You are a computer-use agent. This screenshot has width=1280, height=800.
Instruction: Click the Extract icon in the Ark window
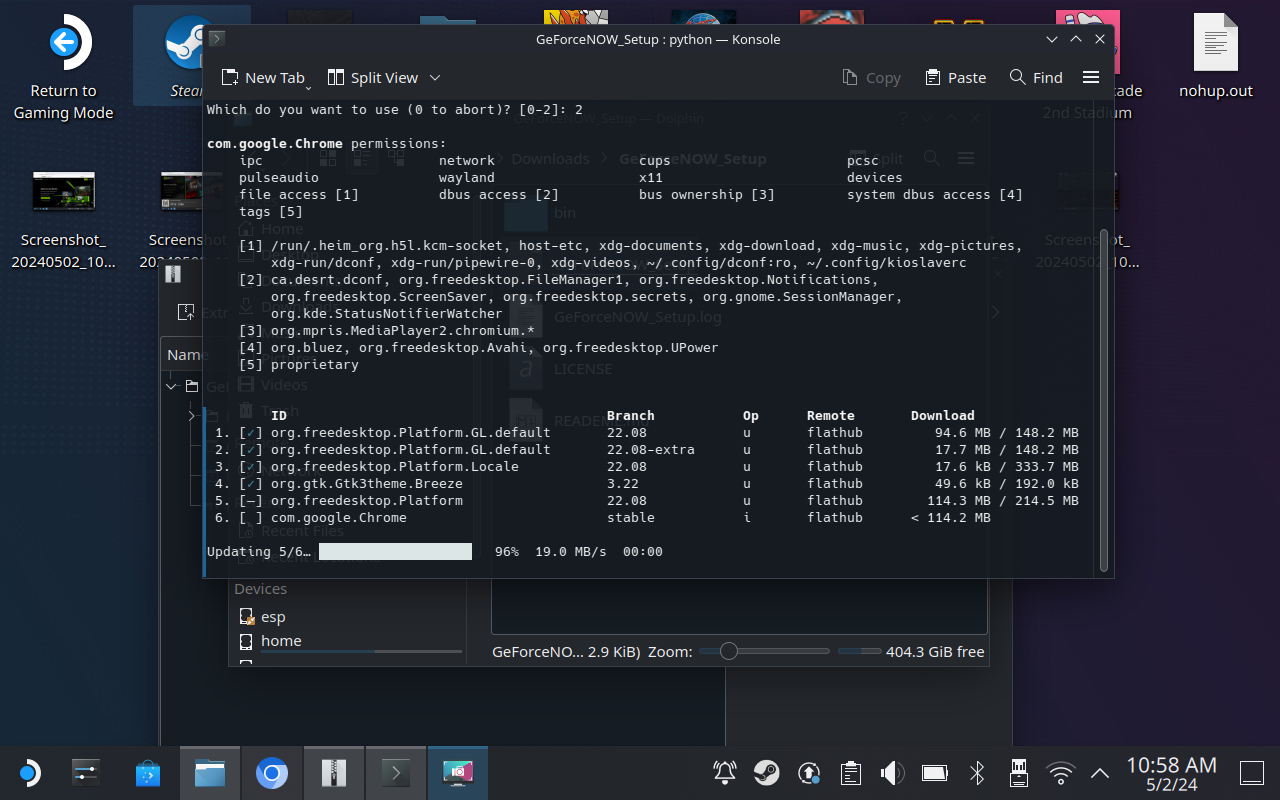pos(186,312)
